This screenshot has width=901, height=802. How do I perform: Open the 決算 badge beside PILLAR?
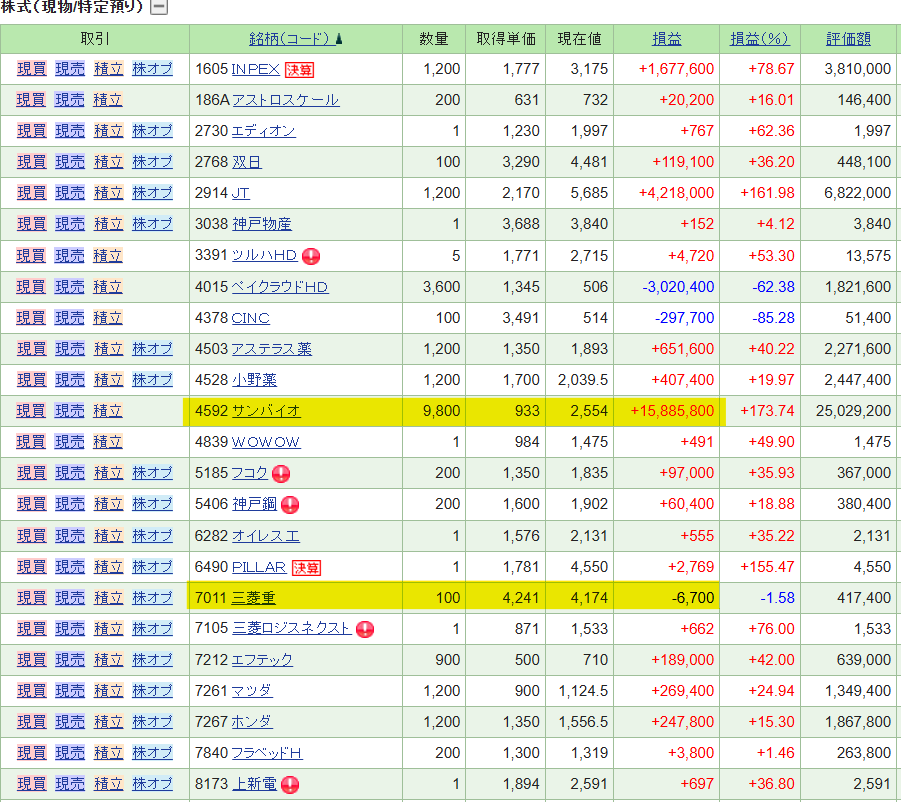306,567
